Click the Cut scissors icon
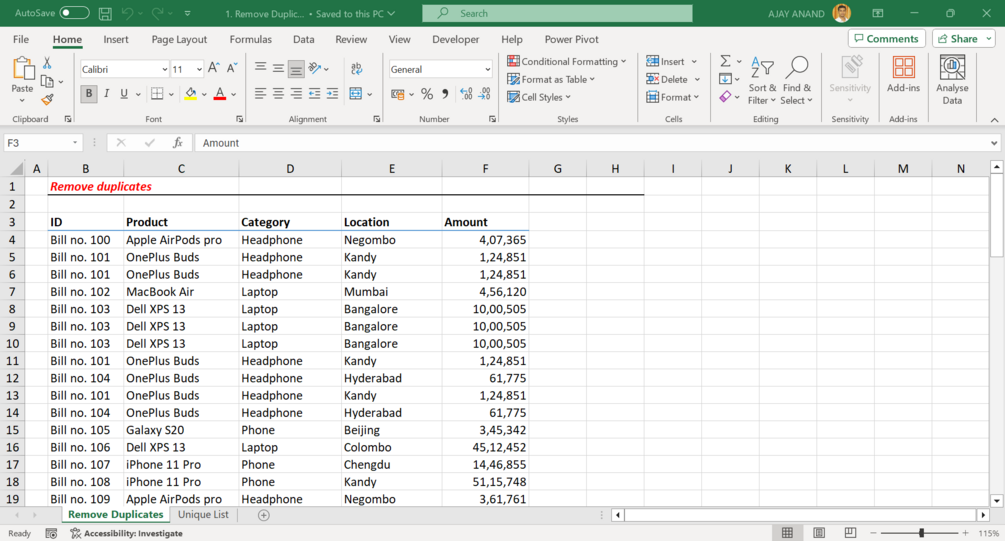 point(47,63)
